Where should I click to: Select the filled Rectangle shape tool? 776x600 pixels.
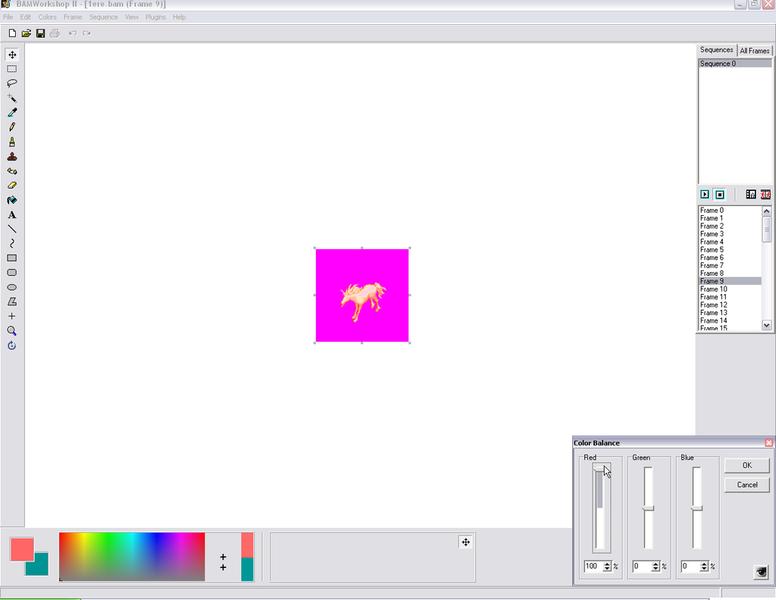pos(12,258)
